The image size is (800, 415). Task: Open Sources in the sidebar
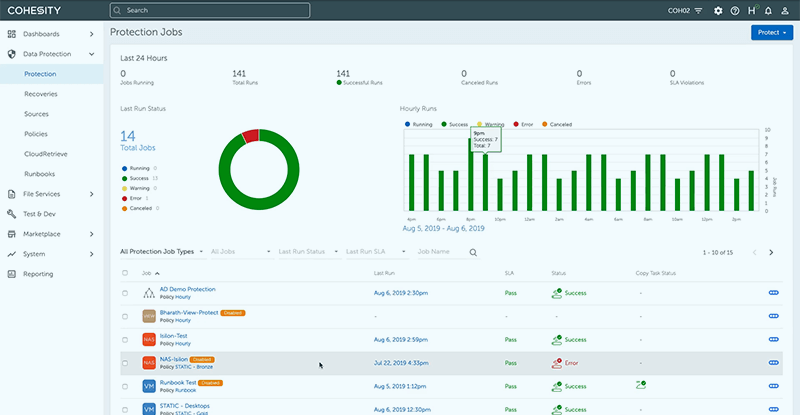tap(36, 114)
